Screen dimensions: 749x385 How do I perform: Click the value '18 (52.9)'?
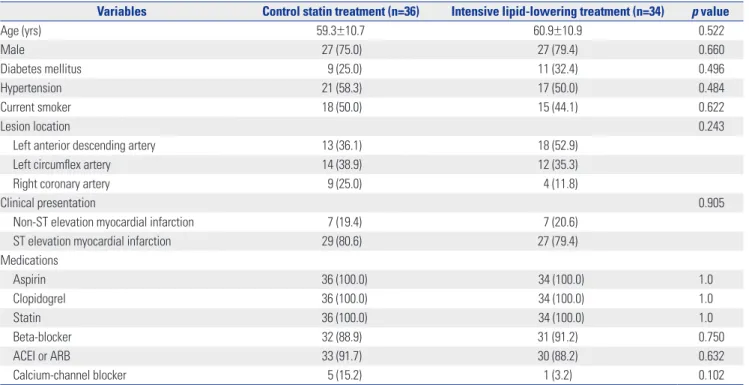click(x=558, y=146)
